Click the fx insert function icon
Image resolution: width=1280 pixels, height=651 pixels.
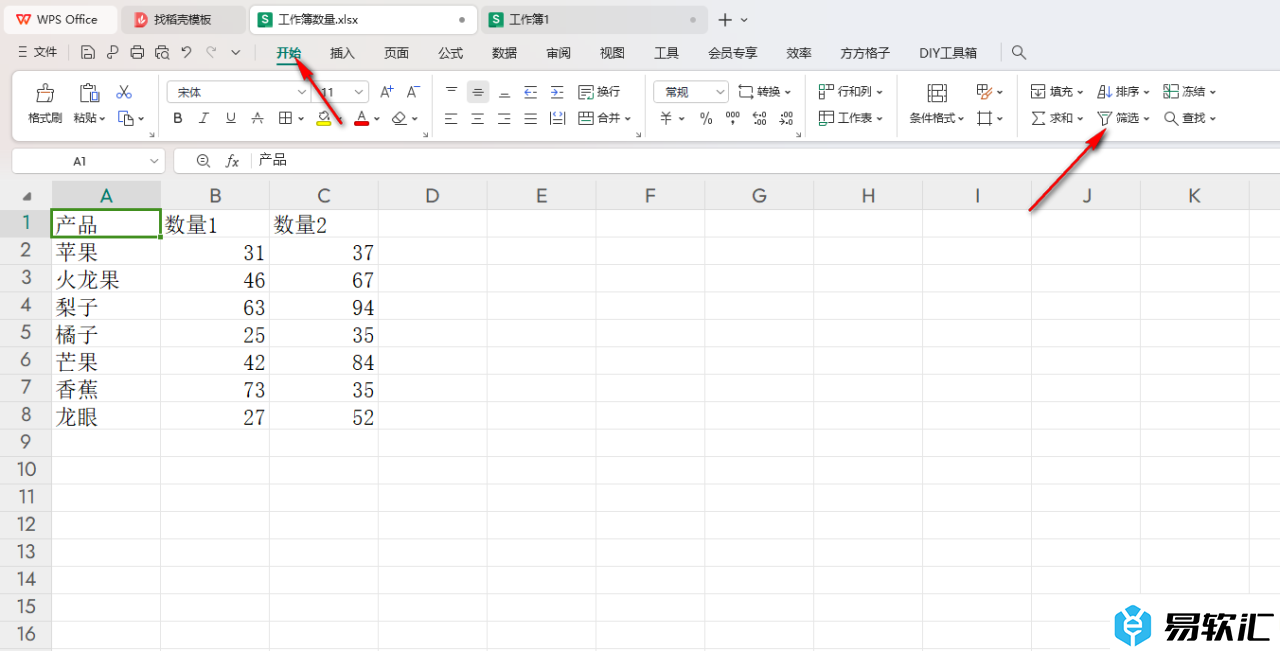tap(232, 160)
